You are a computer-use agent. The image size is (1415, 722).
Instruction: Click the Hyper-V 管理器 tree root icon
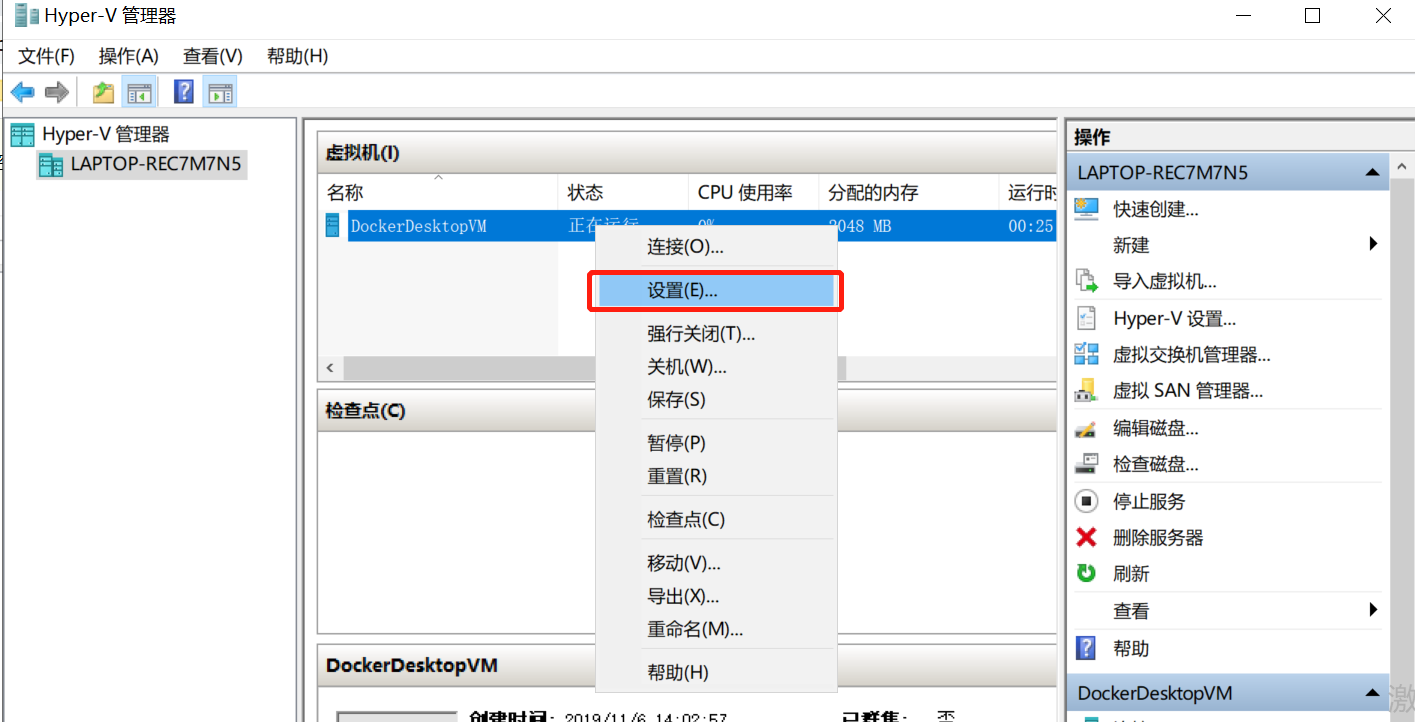click(x=22, y=134)
